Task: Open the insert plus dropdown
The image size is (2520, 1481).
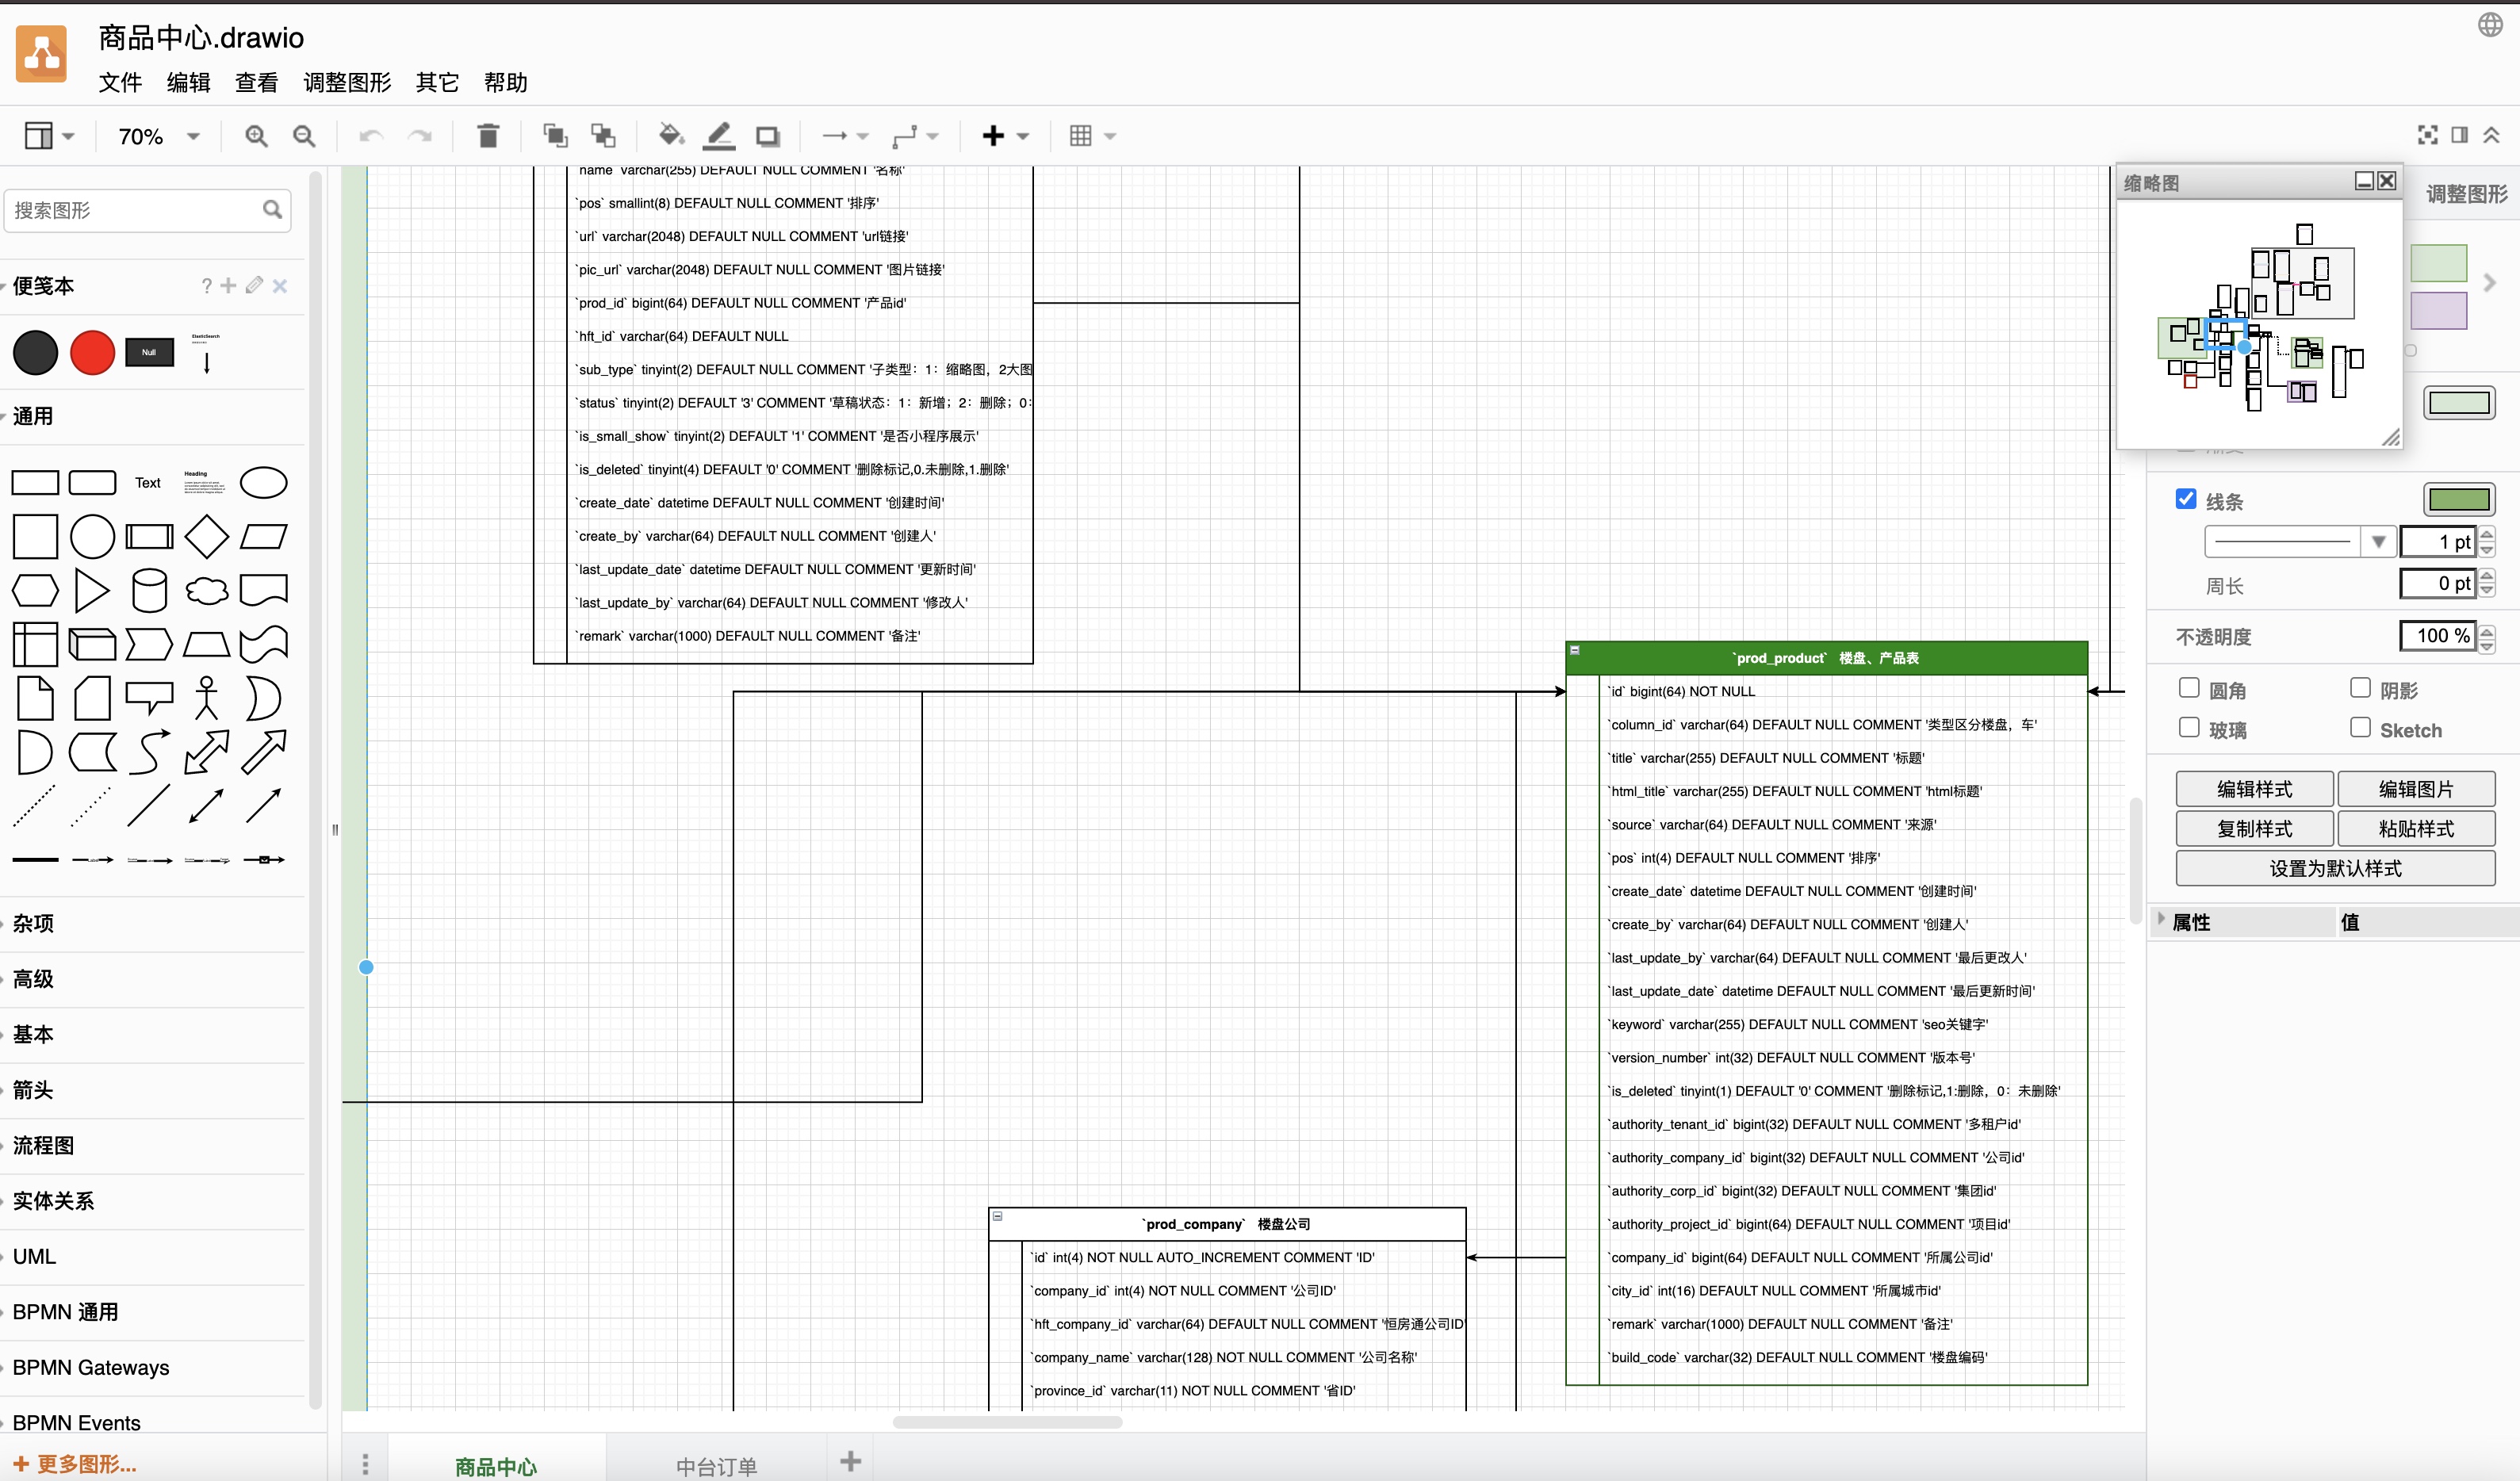Action: tap(1005, 136)
